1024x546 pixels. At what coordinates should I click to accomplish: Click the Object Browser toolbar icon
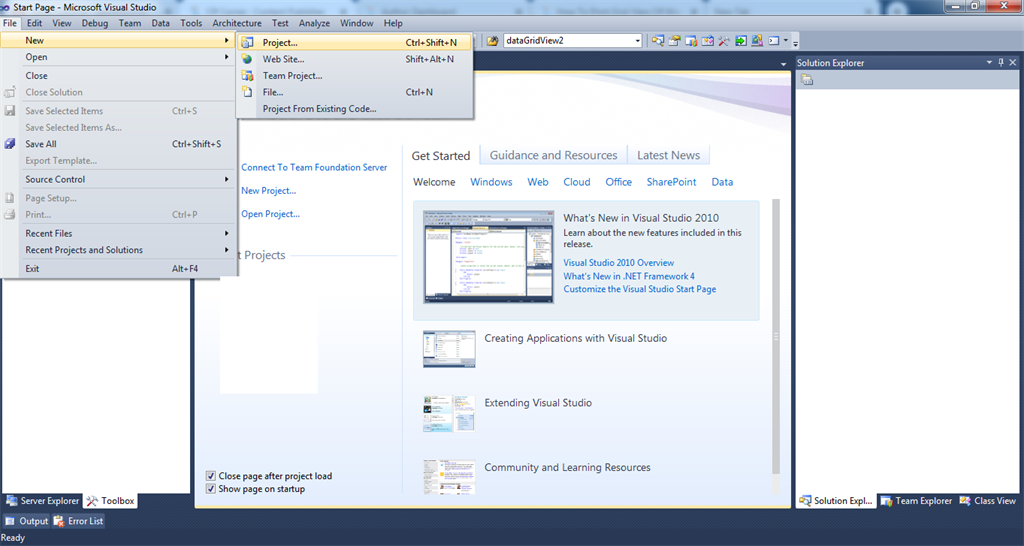pyautogui.click(x=708, y=40)
